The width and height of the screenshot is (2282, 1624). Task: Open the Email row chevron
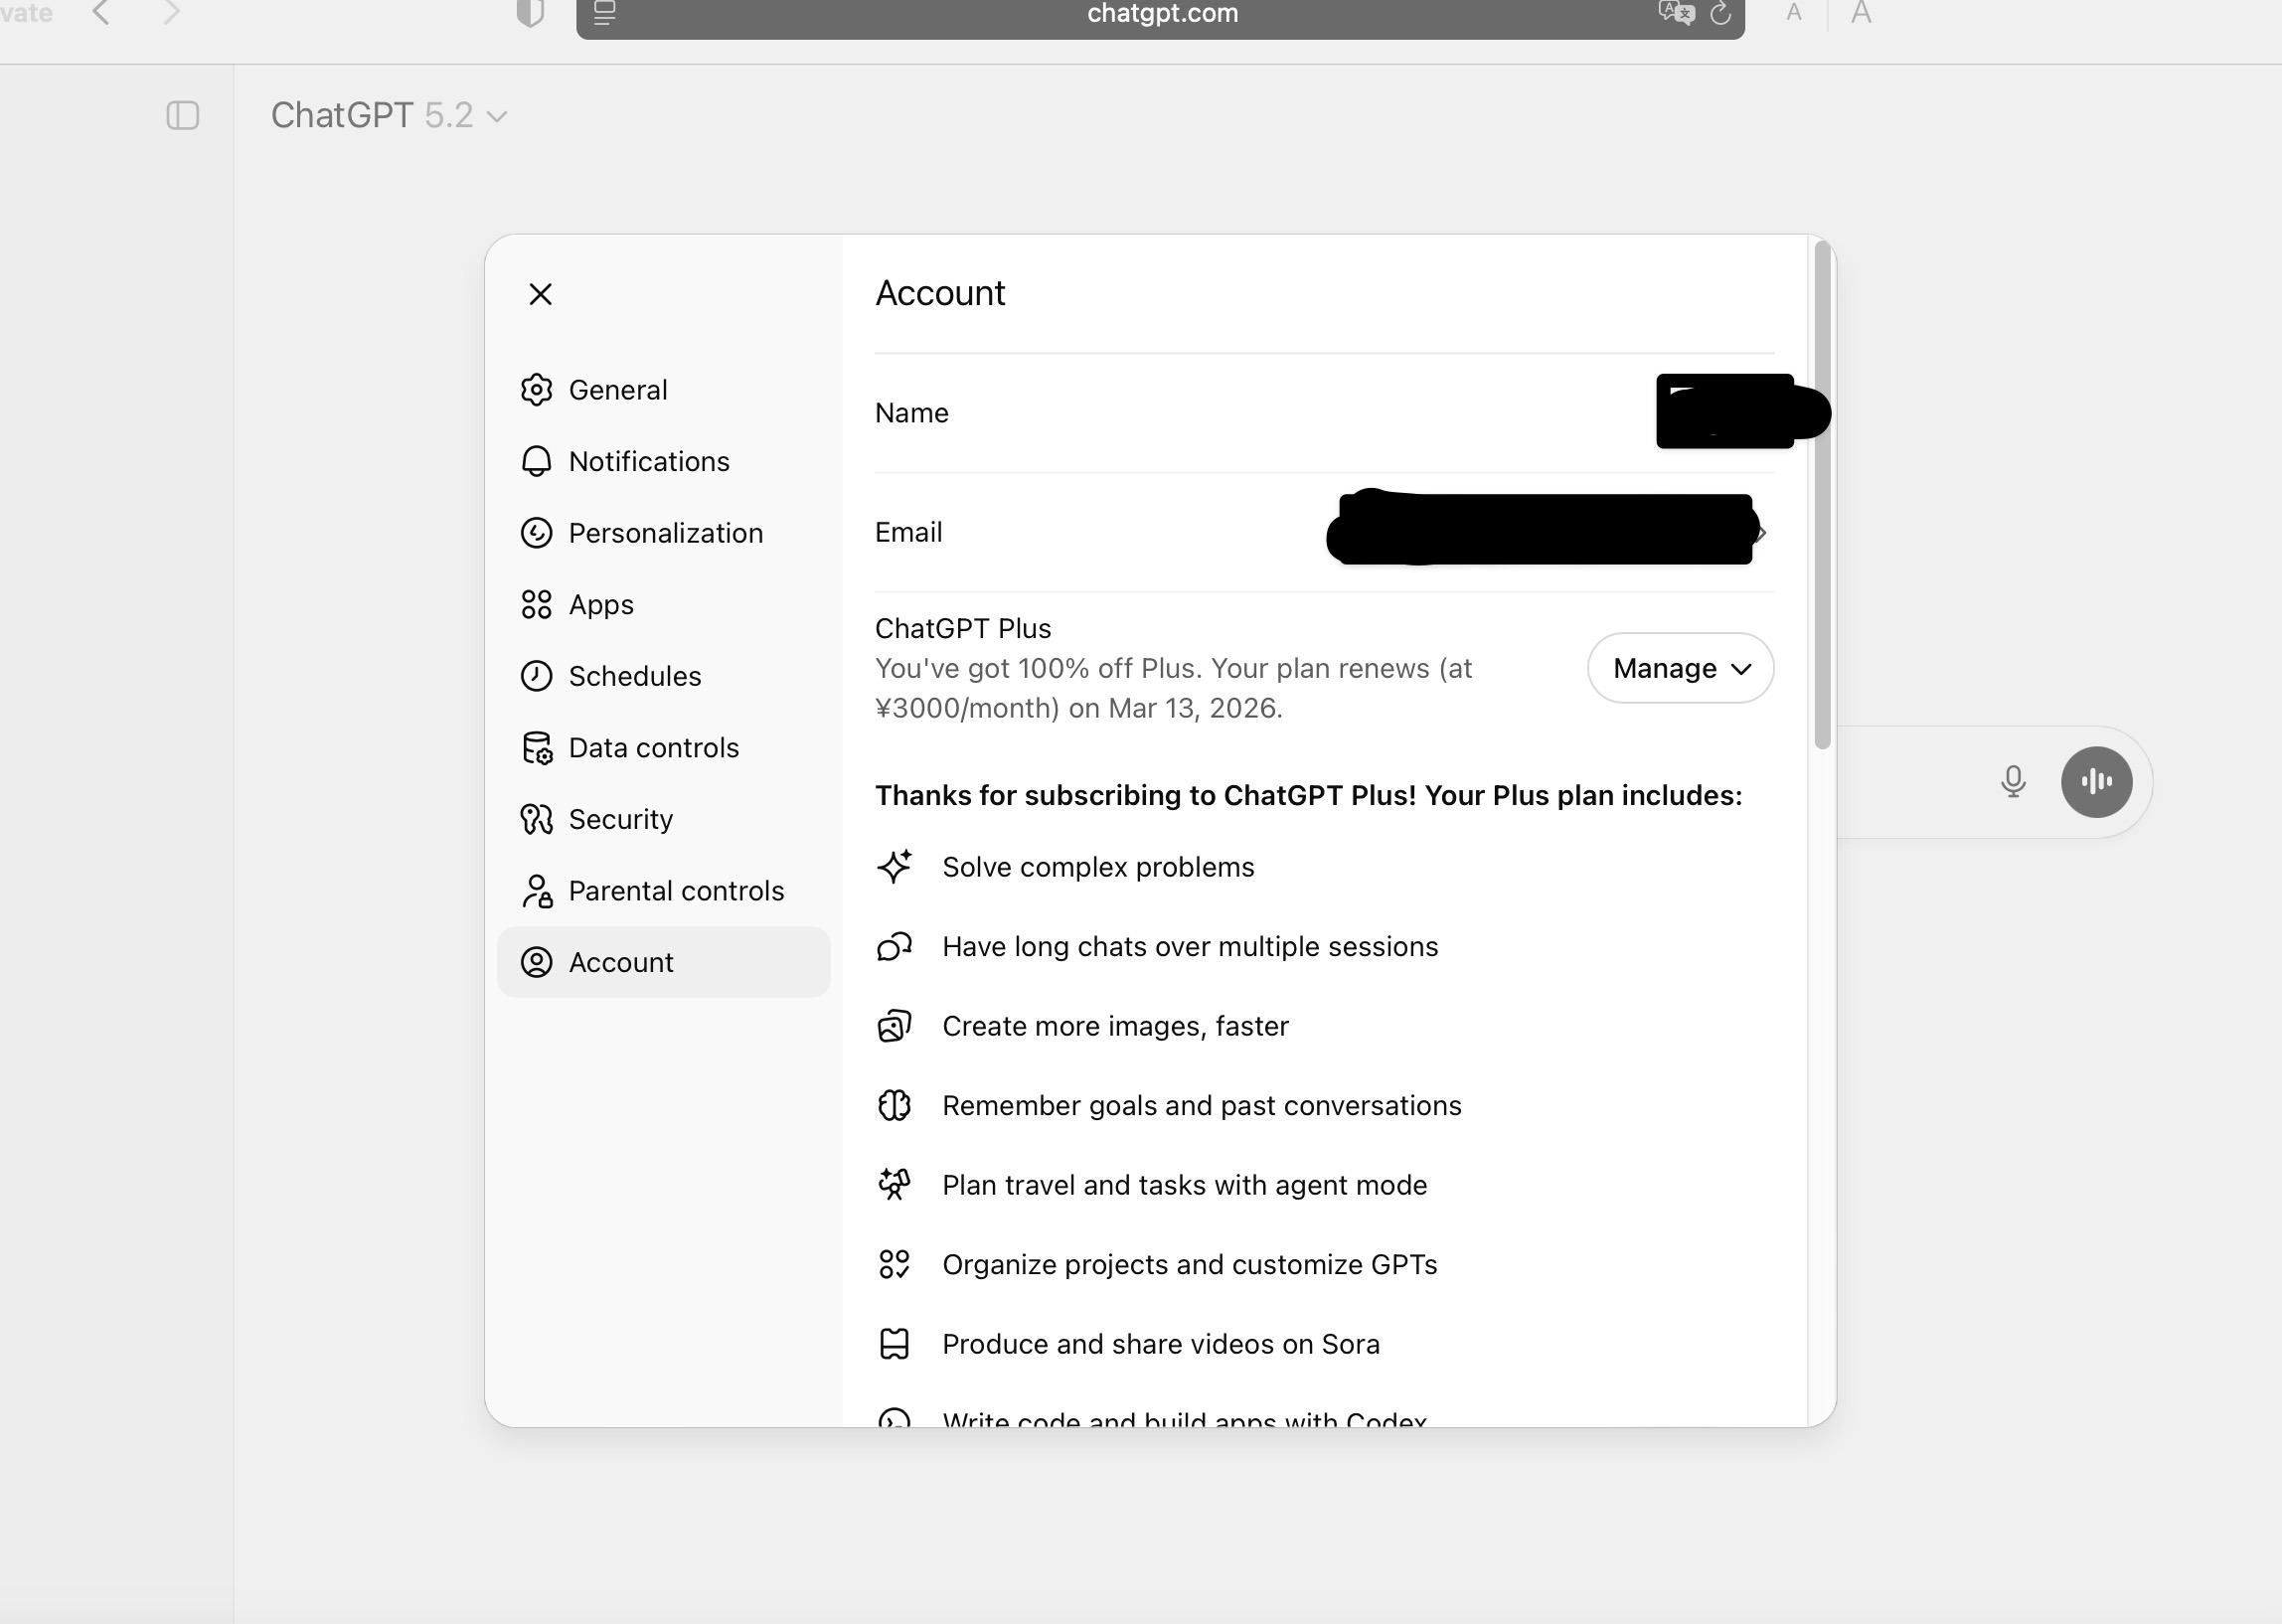point(1762,533)
